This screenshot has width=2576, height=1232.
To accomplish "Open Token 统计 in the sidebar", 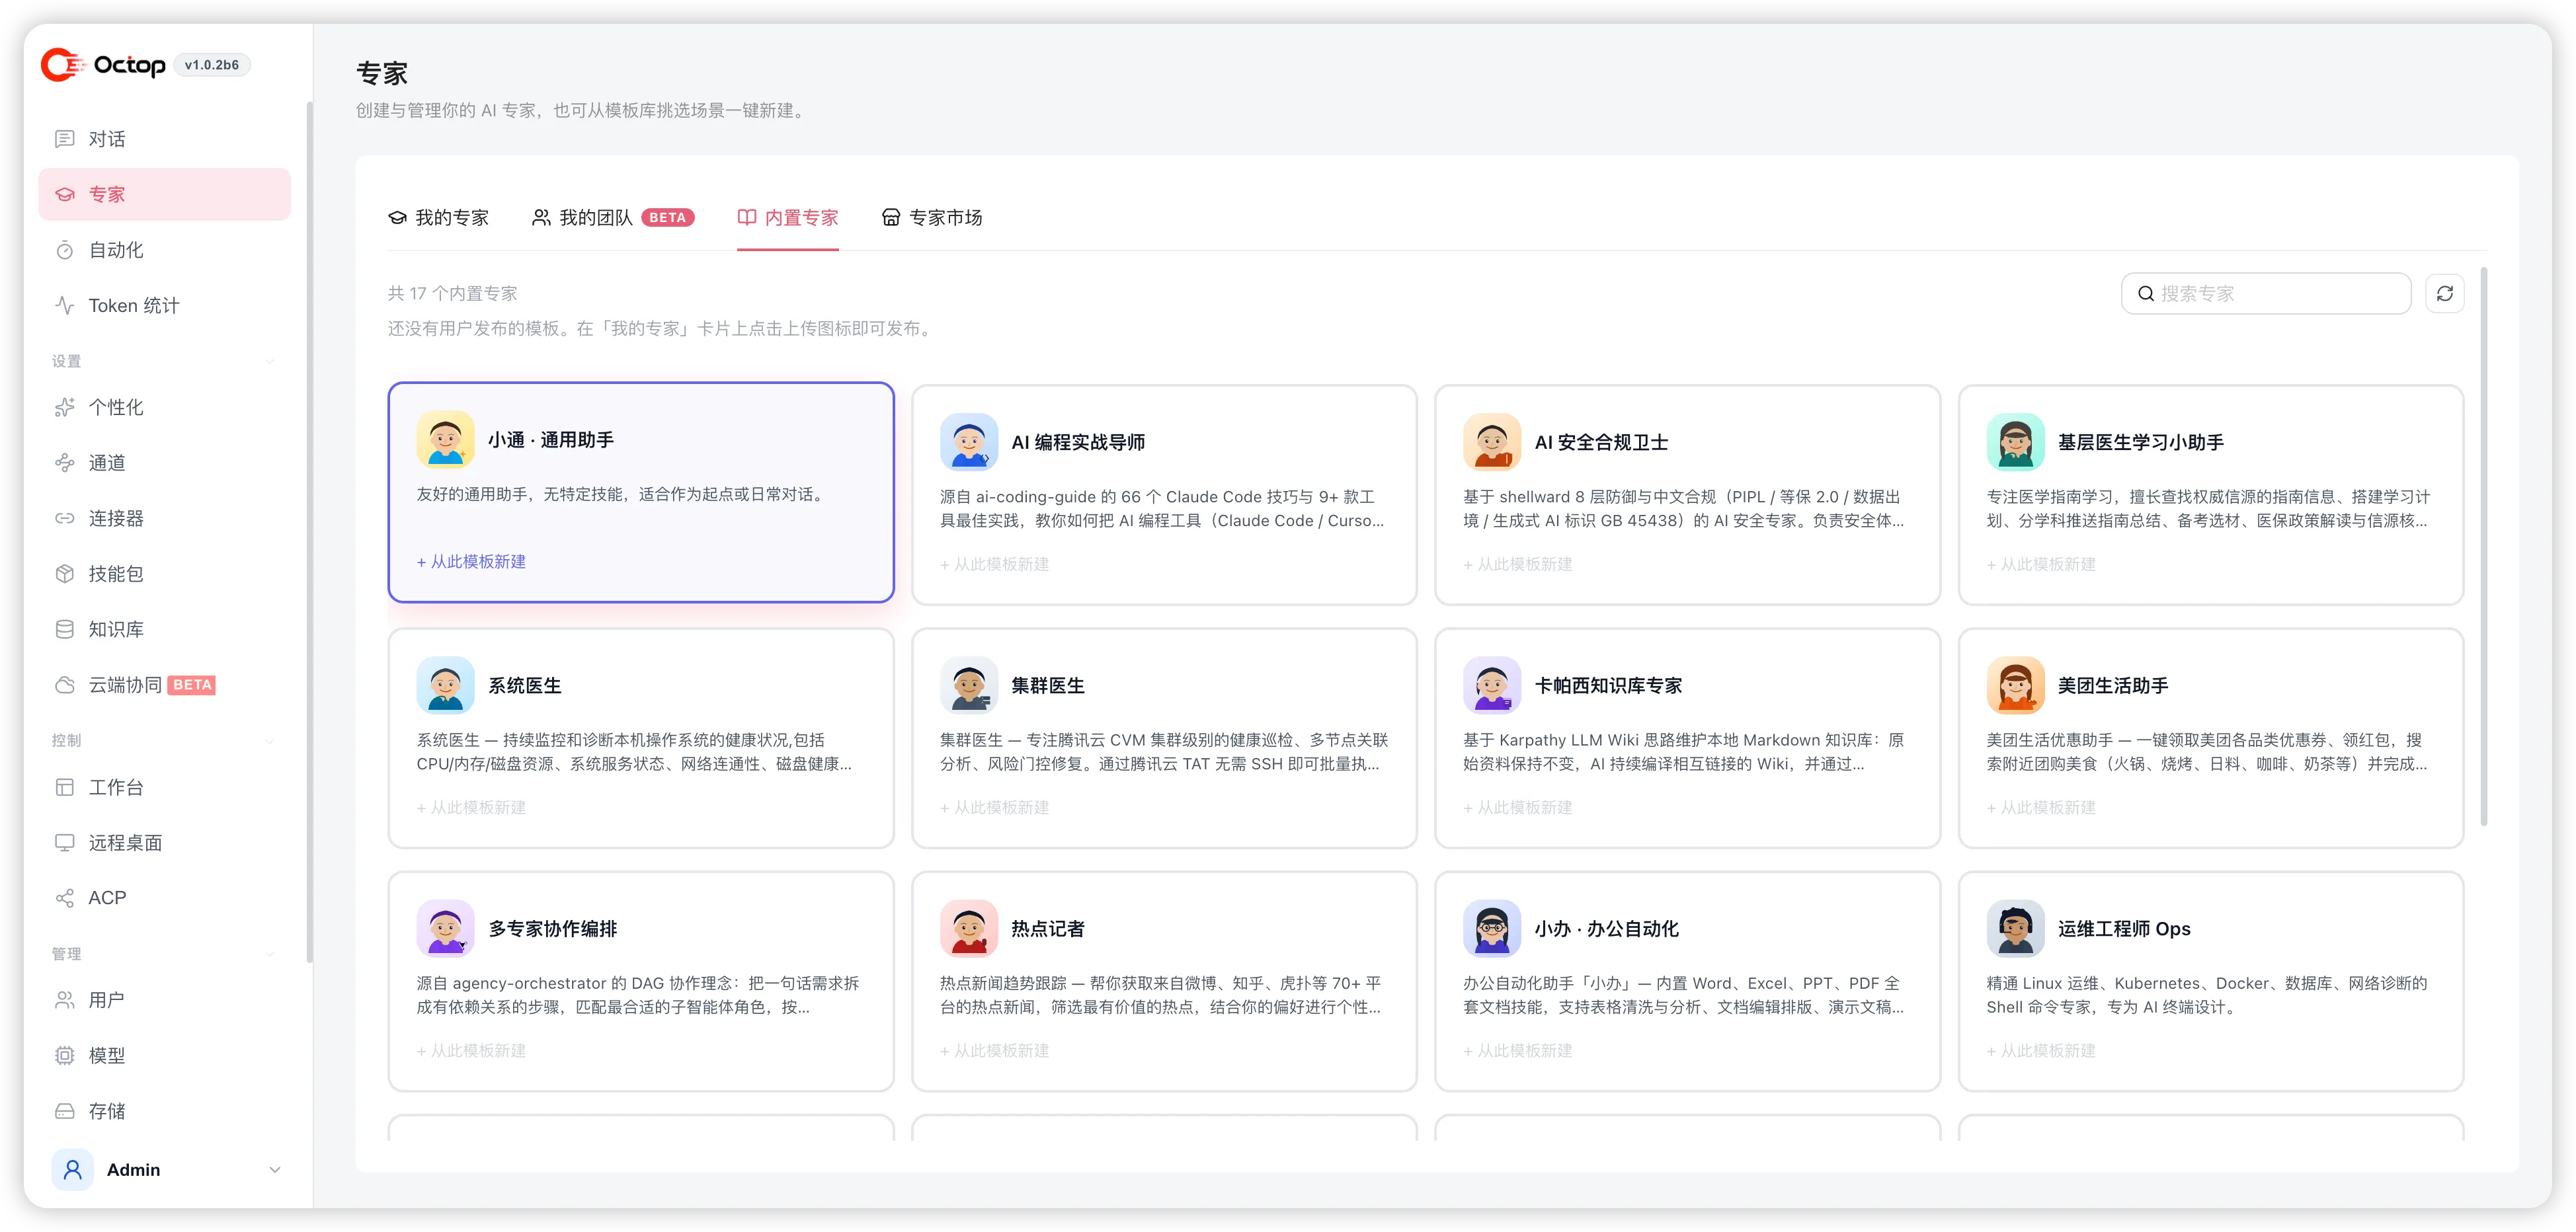I will click(164, 305).
